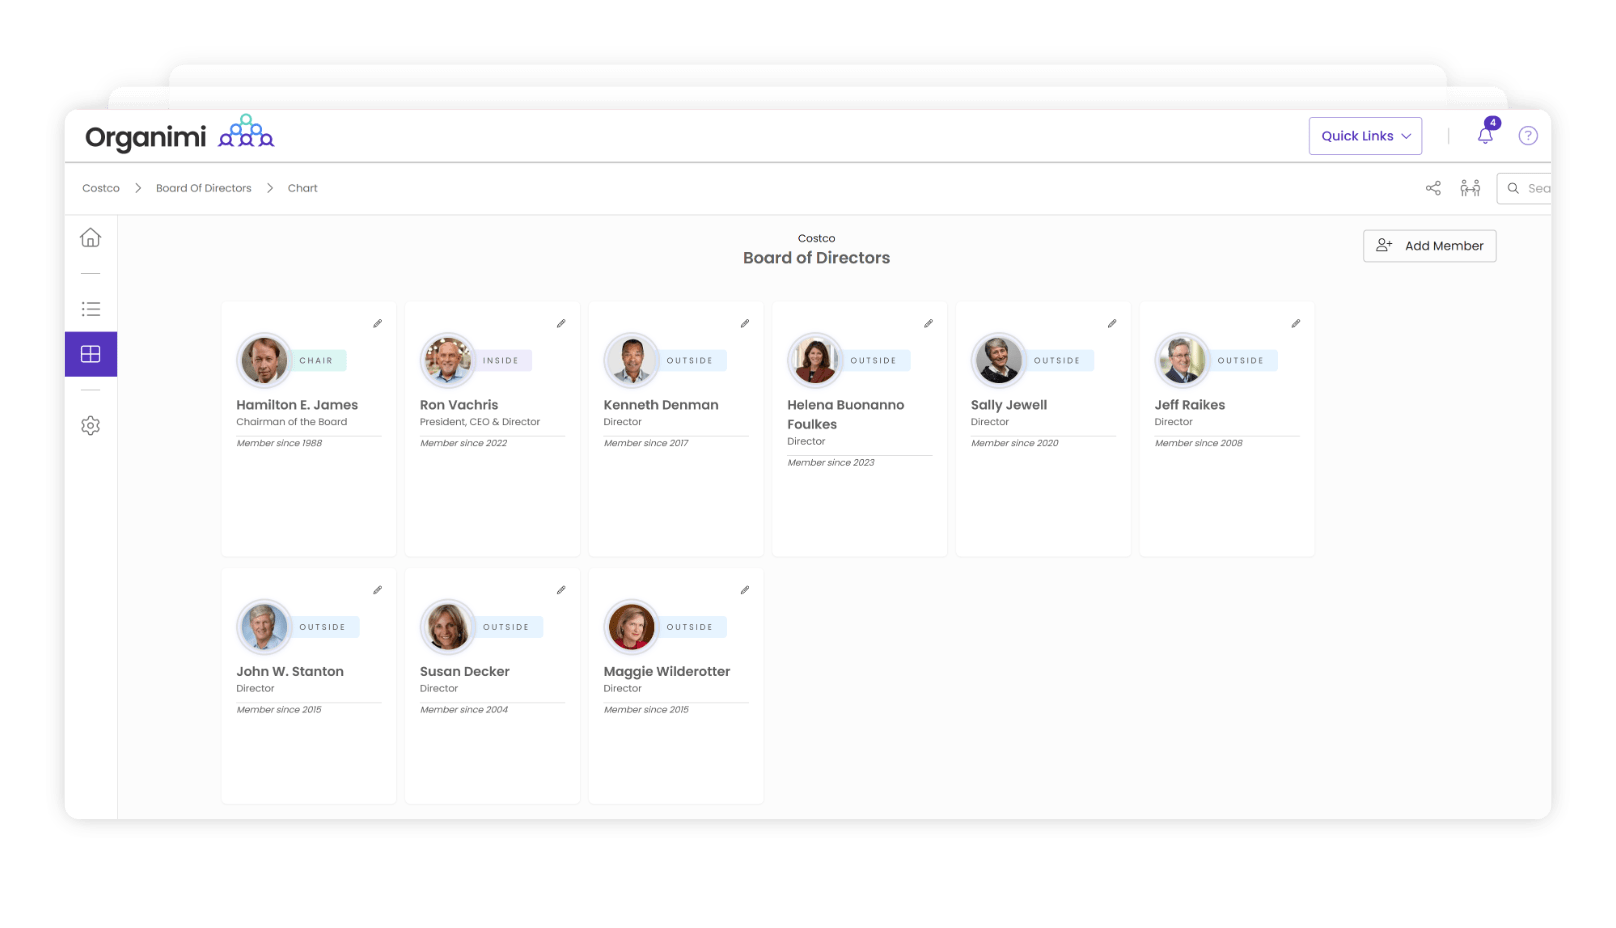The width and height of the screenshot is (1616, 928).
Task: Click "Member since 2004" text
Action: pyautogui.click(x=464, y=710)
